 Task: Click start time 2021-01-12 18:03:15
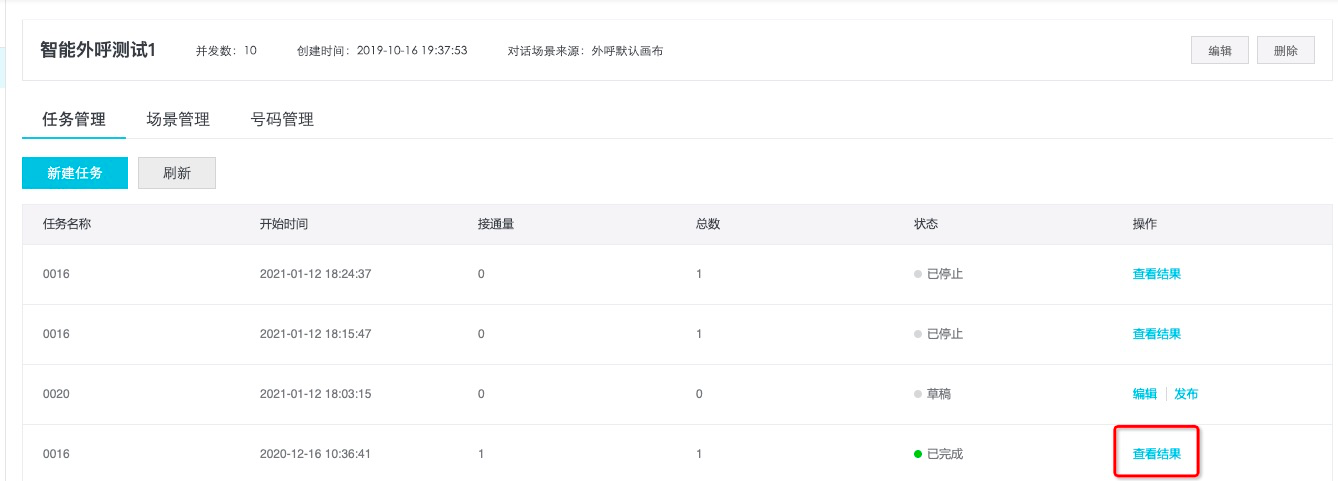click(x=316, y=394)
